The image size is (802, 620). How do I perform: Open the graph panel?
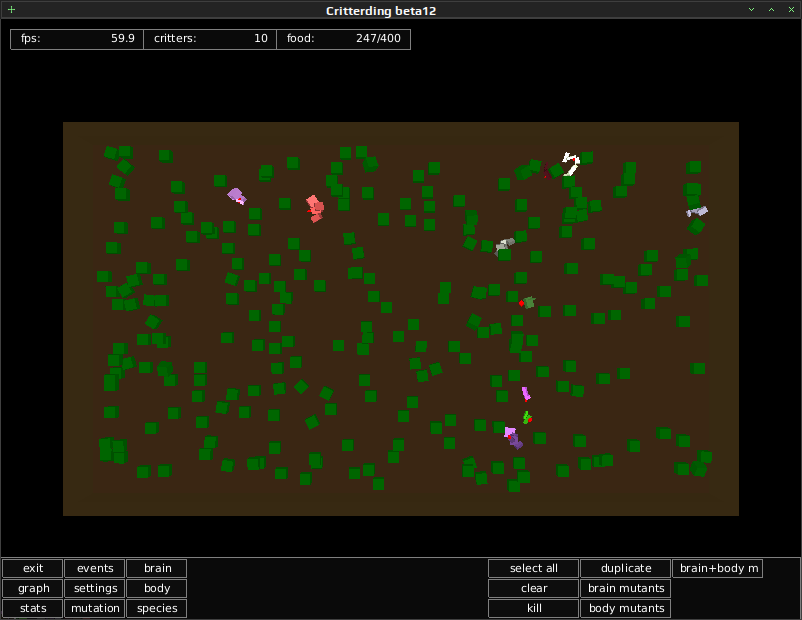33,588
